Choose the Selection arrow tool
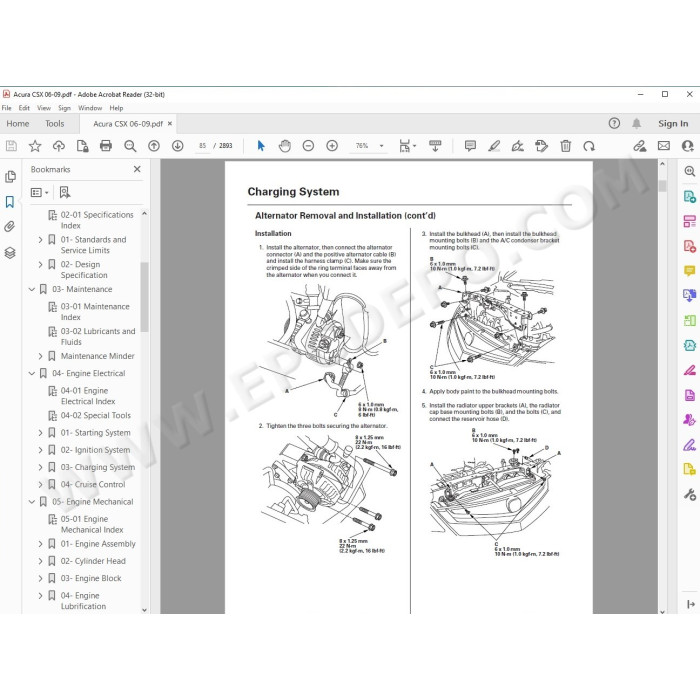The width and height of the screenshot is (700, 700). pos(261,146)
